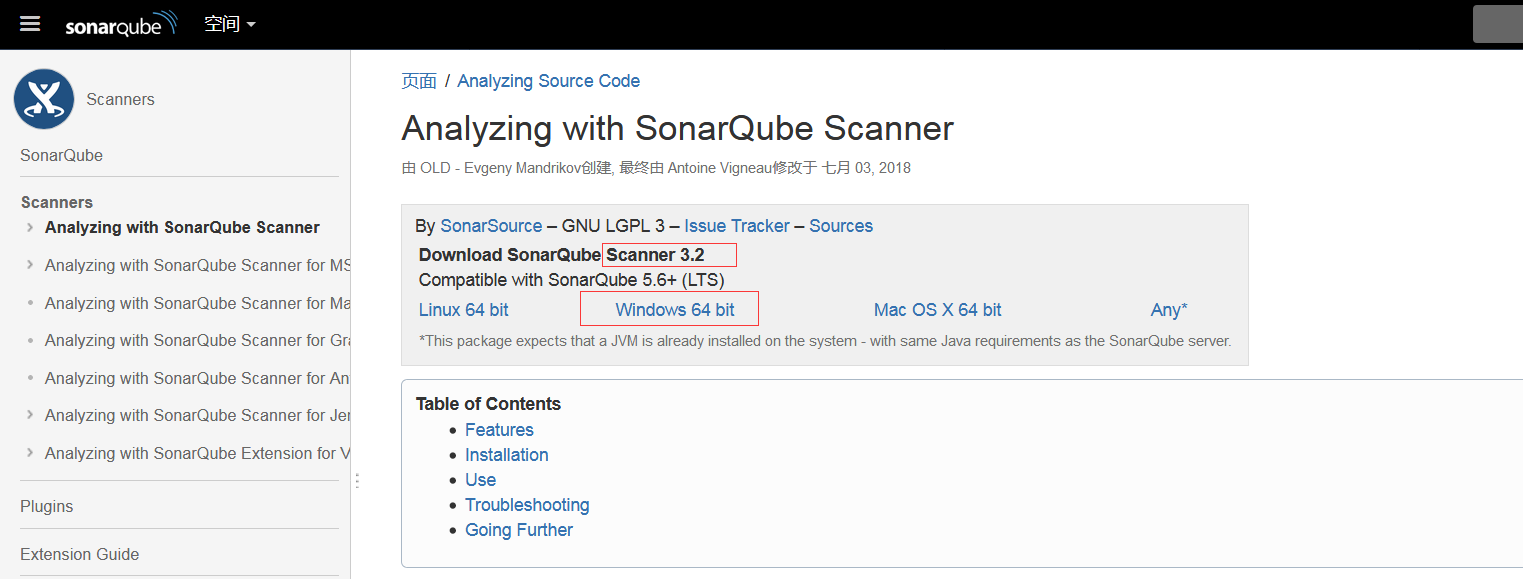Download the Linux 64 bit scanner
The image size is (1523, 579).
pyautogui.click(x=463, y=310)
